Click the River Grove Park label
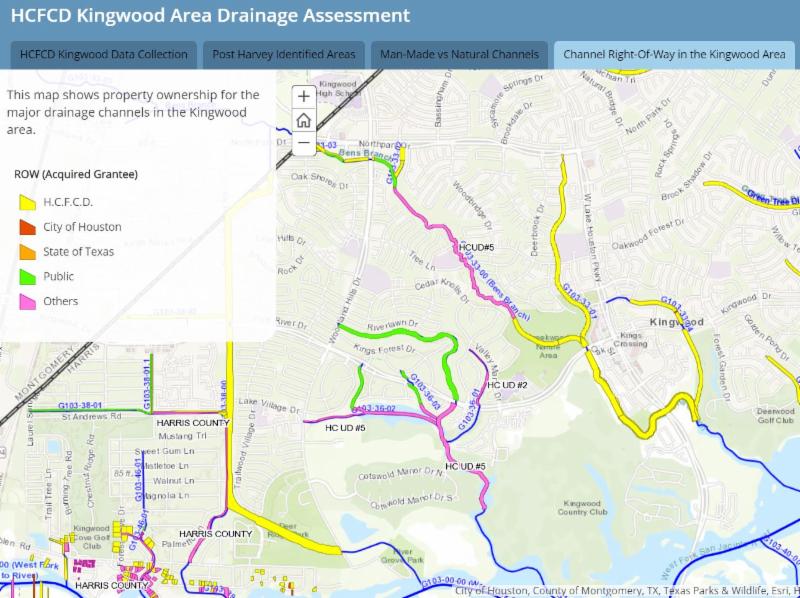Viewport: 800px width, 598px height. [403, 556]
